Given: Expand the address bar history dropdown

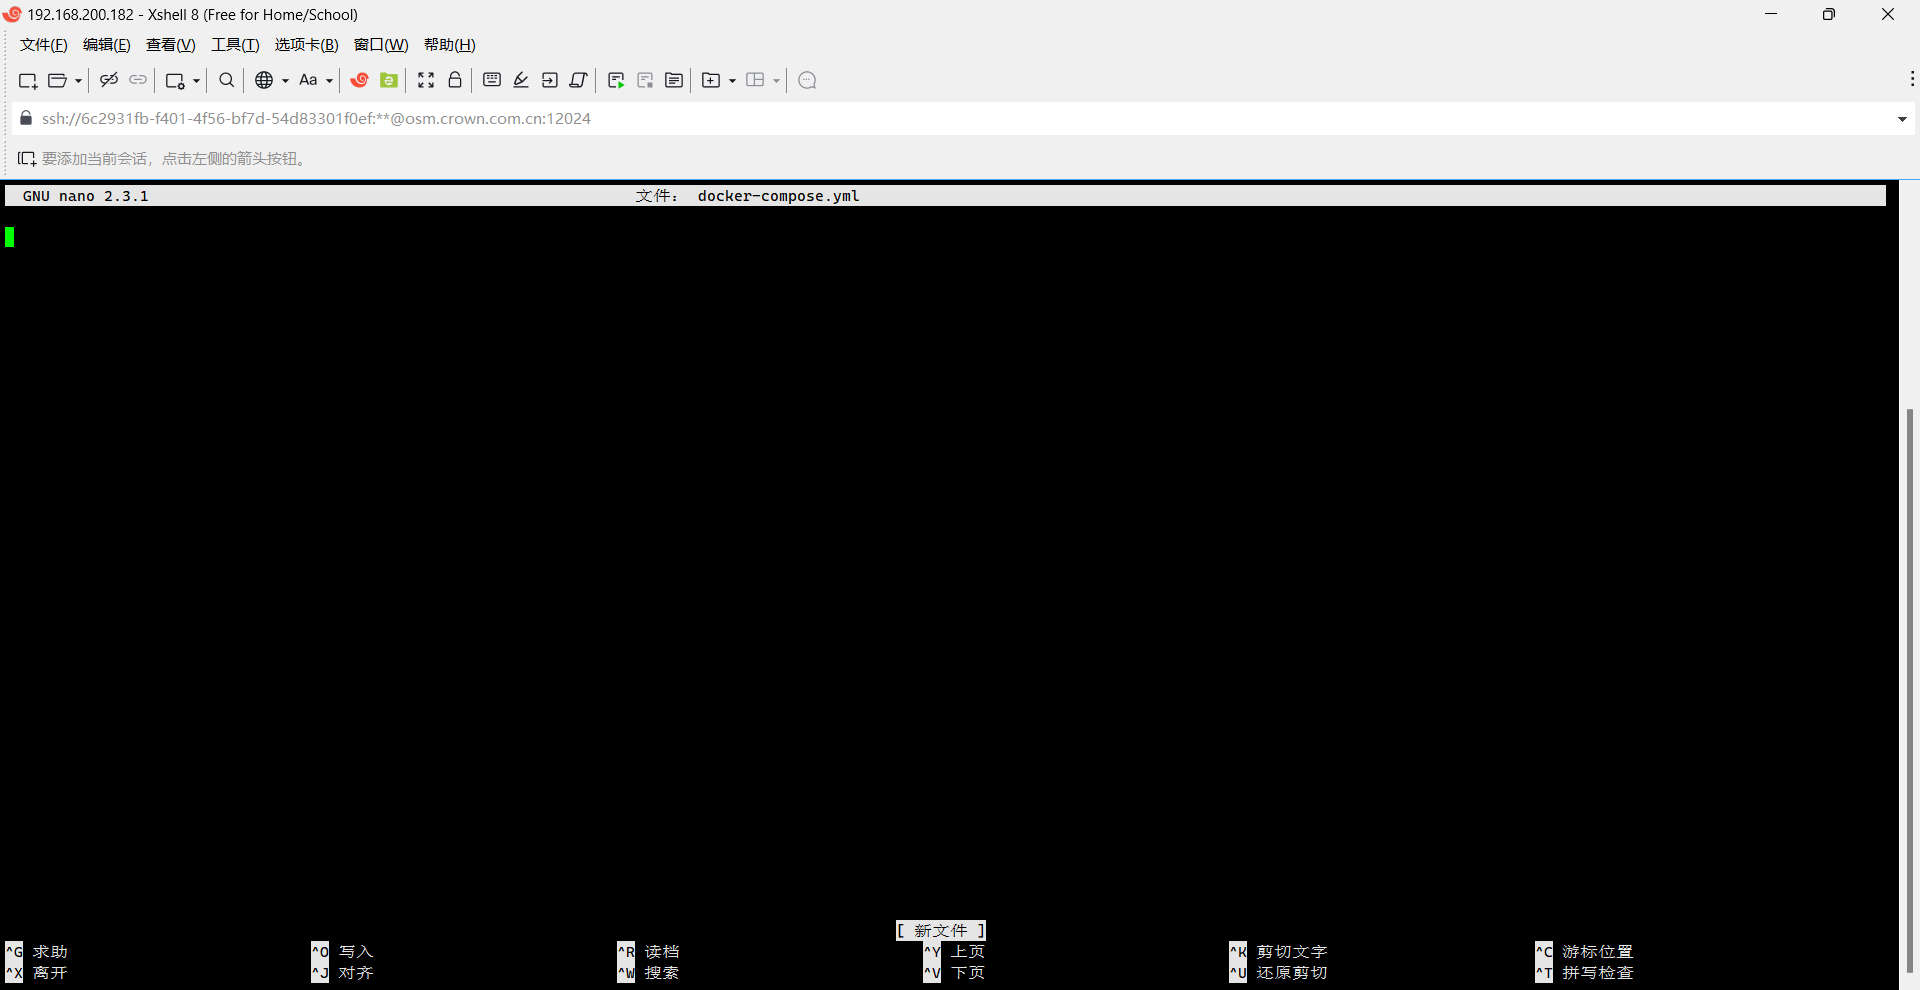Looking at the screenshot, I should 1903,118.
